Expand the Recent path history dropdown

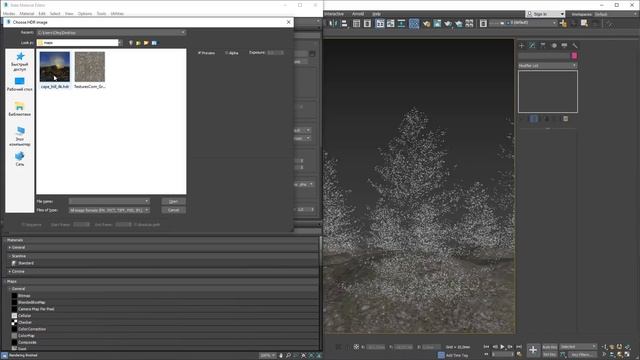tap(111, 32)
